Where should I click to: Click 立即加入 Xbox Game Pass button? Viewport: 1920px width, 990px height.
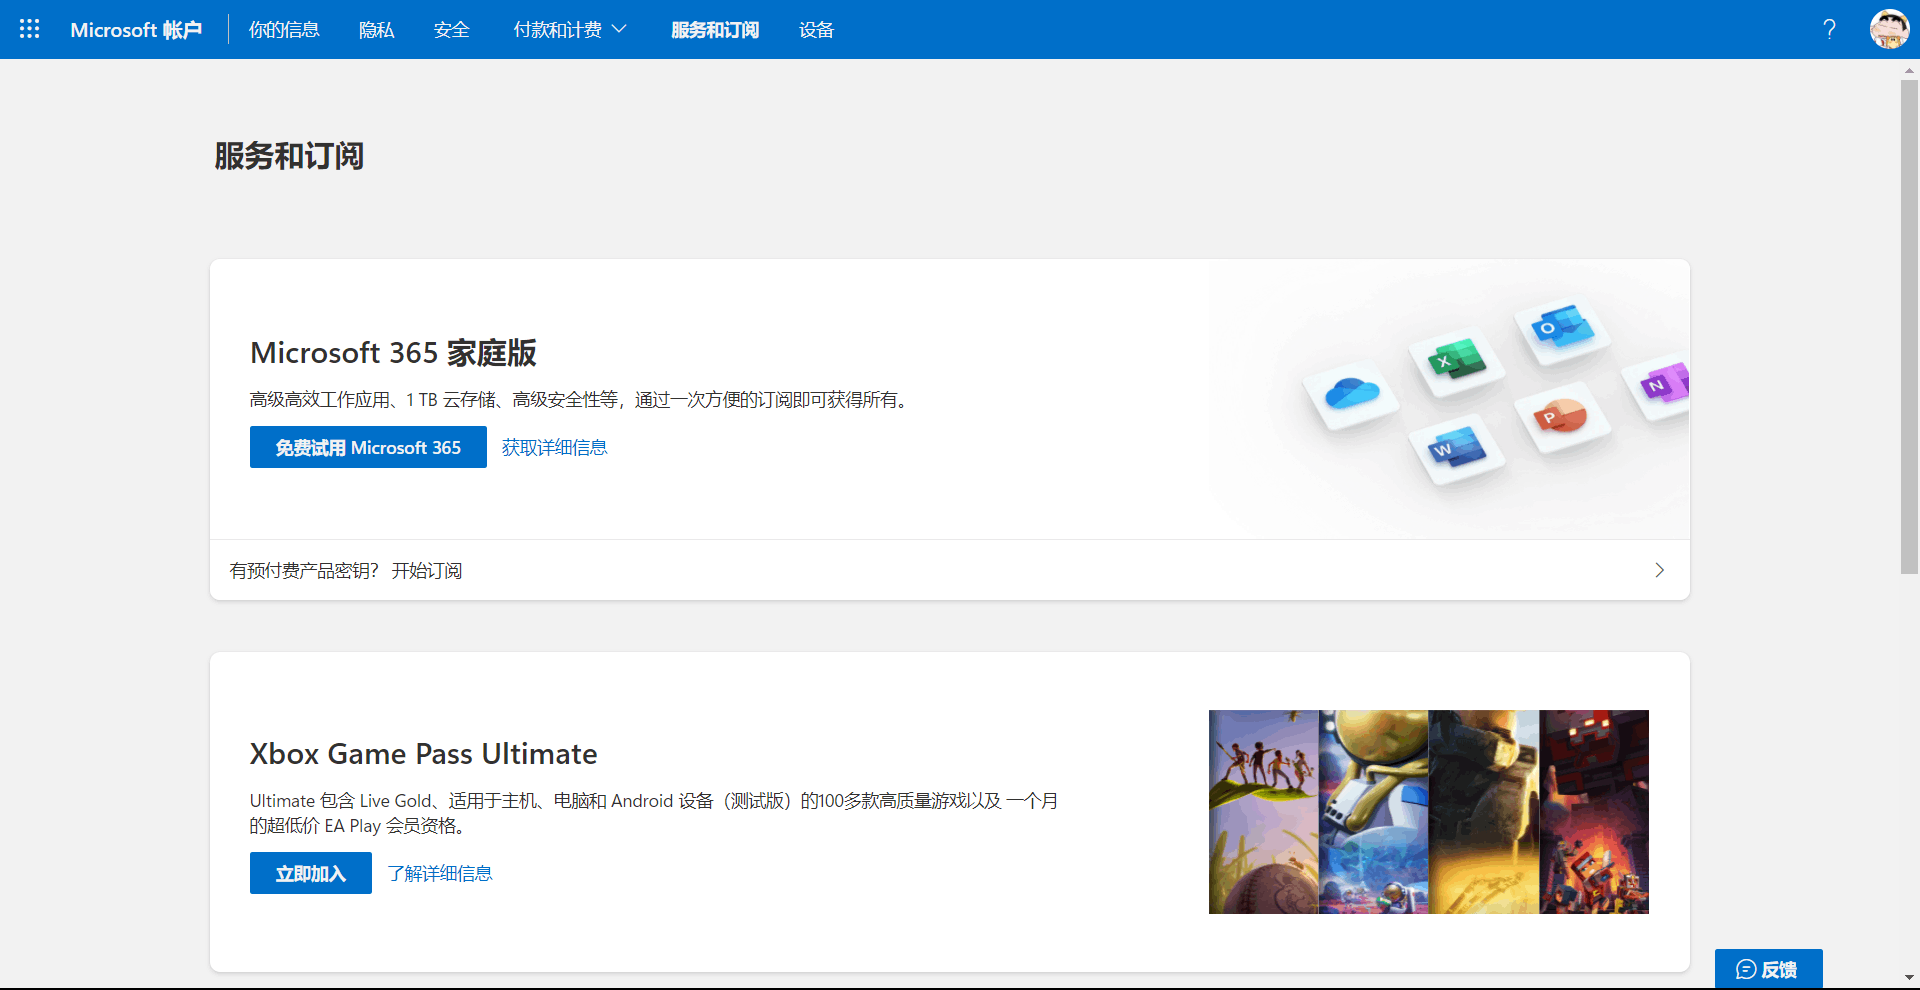point(311,873)
